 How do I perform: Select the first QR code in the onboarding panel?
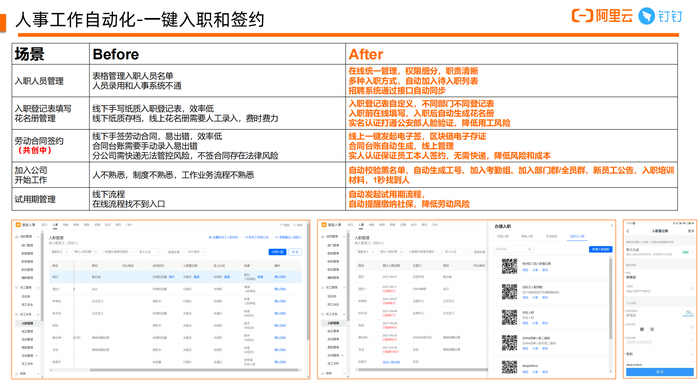point(509,266)
